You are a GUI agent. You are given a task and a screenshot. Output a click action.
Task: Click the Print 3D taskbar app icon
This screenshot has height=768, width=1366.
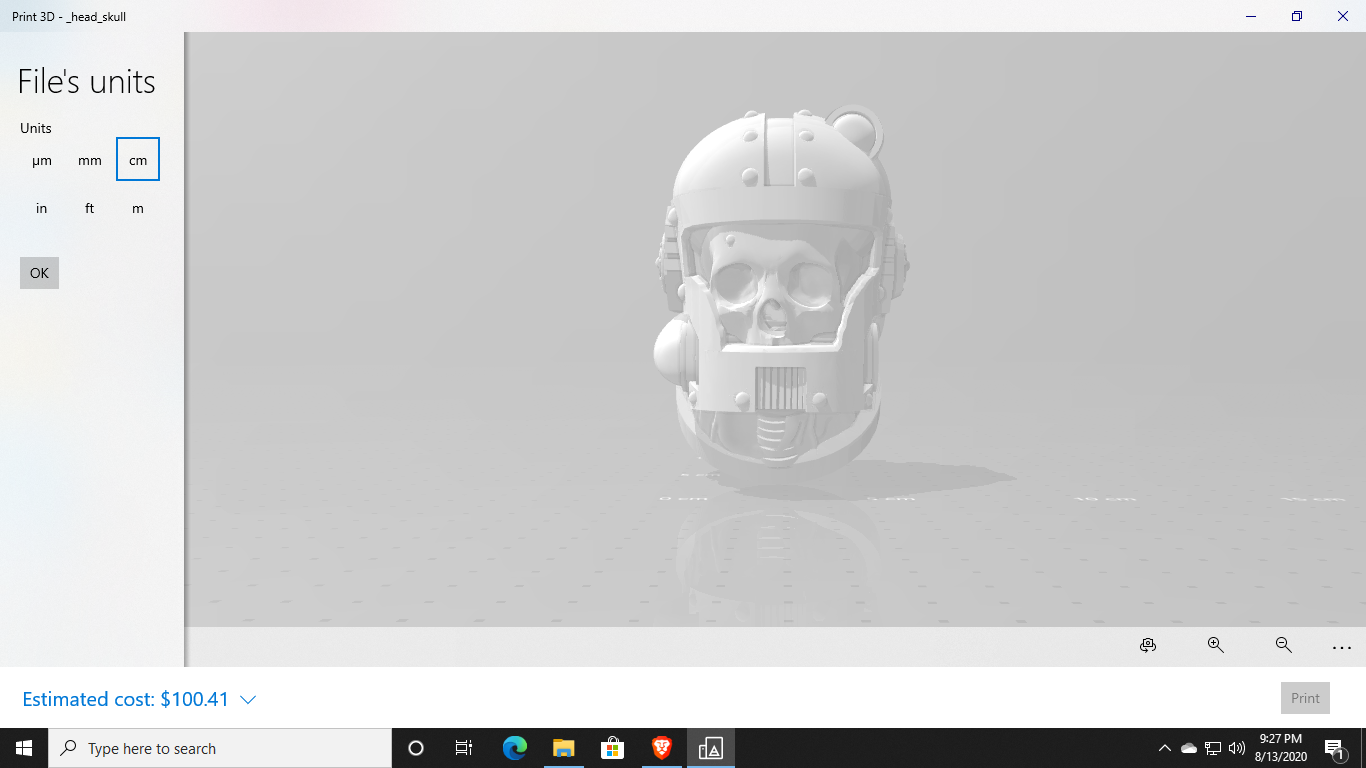pyautogui.click(x=710, y=748)
